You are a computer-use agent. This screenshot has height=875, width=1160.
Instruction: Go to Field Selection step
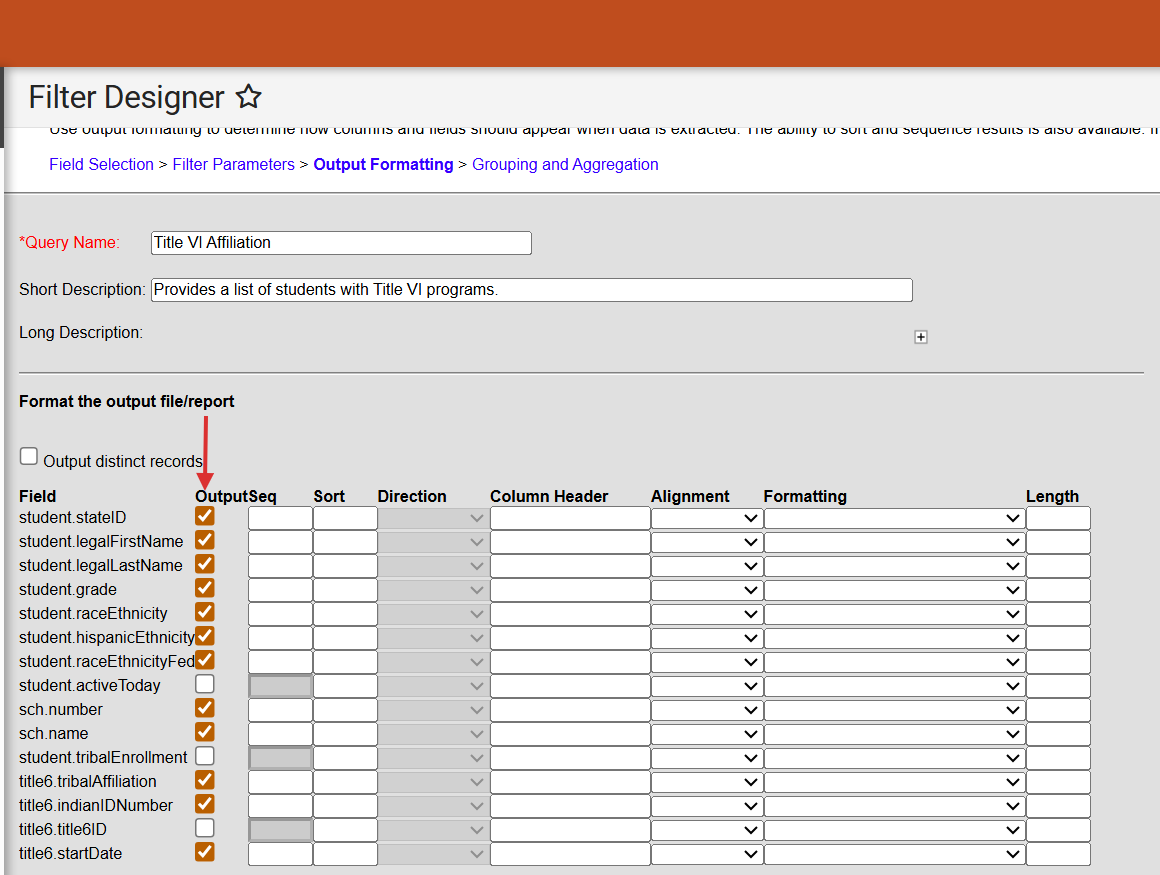click(101, 164)
